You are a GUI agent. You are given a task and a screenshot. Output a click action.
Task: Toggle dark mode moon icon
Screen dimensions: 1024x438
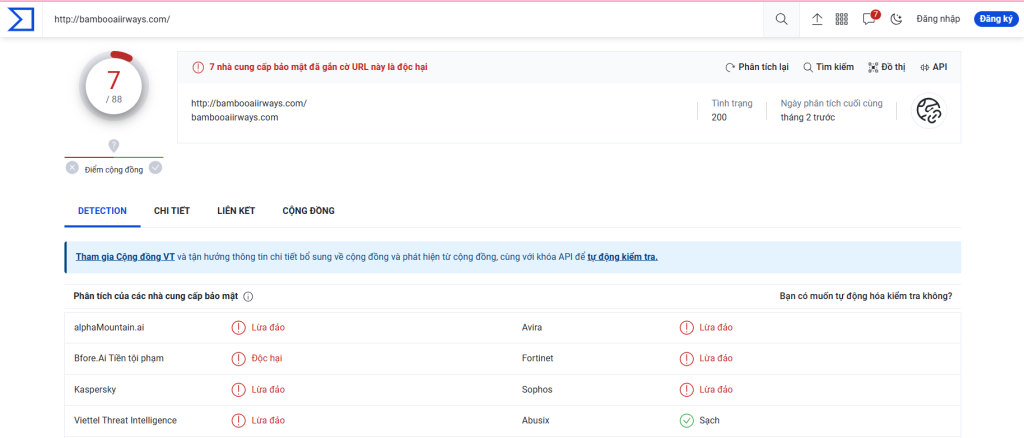(x=897, y=20)
